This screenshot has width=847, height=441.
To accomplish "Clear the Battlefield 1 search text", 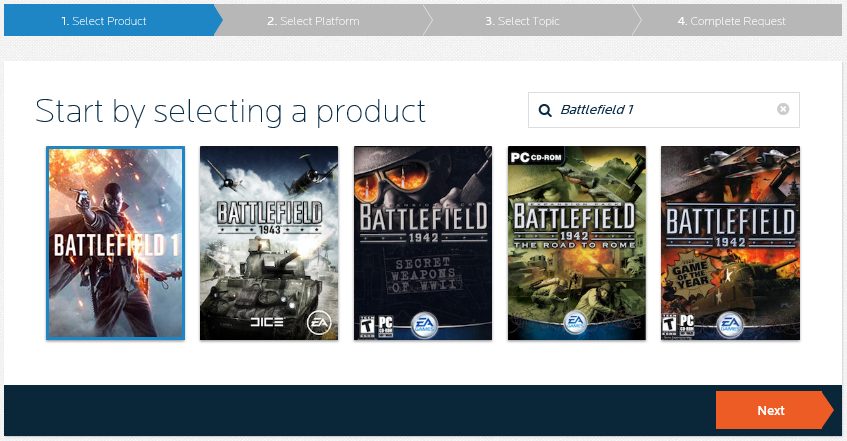I will pyautogui.click(x=783, y=109).
